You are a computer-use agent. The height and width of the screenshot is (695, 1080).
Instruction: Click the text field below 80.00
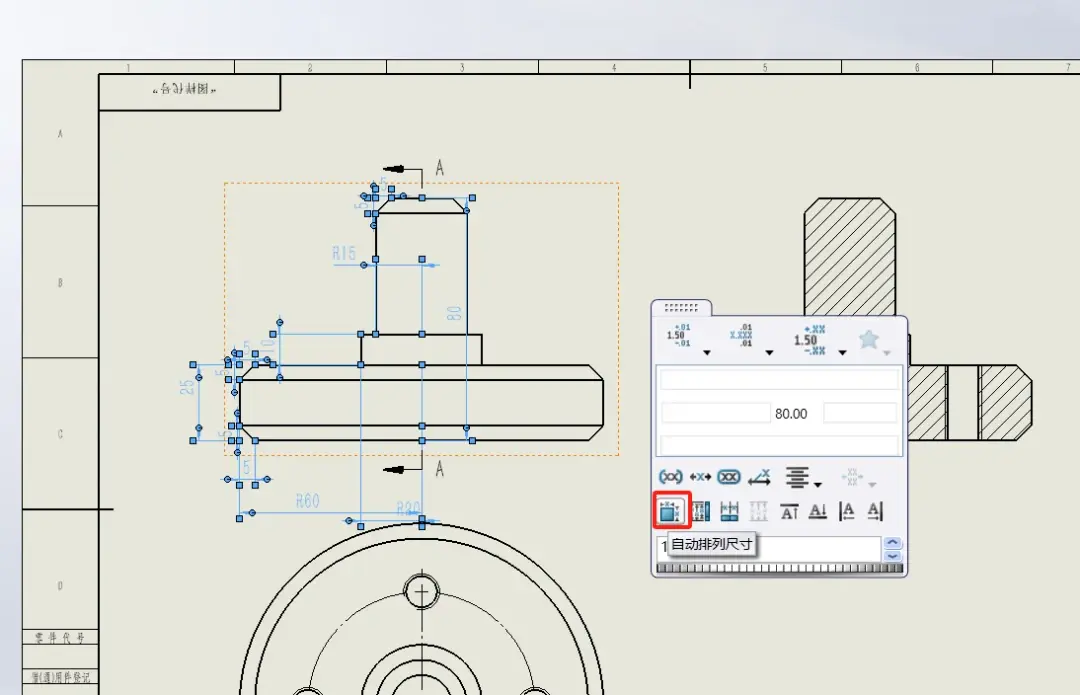coord(779,445)
